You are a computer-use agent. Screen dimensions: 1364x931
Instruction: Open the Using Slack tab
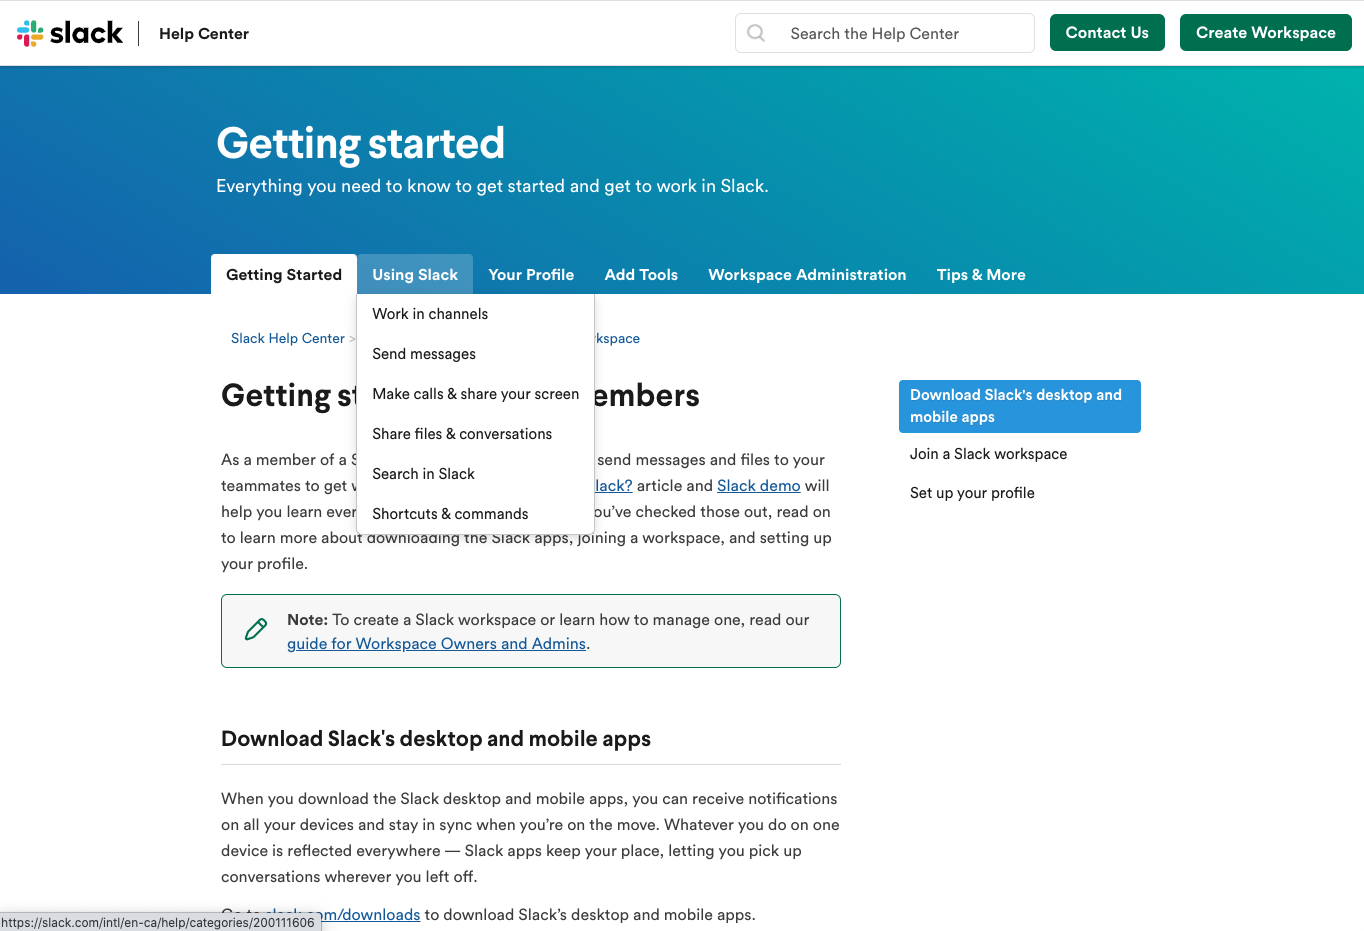[x=415, y=274]
